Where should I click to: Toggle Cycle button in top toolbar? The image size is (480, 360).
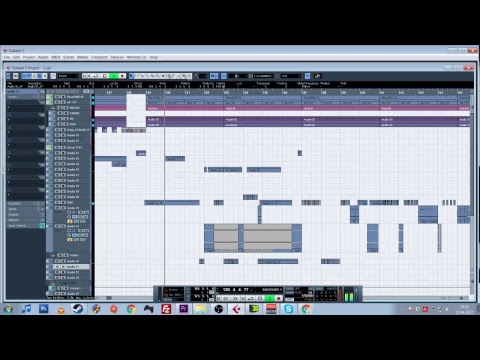point(96,76)
